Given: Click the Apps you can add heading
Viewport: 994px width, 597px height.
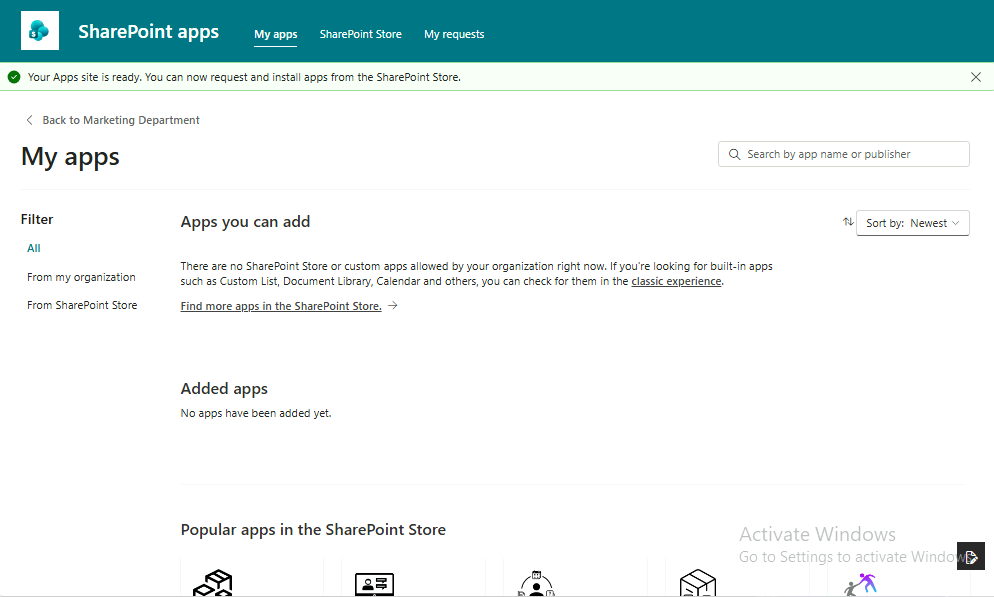Looking at the screenshot, I should [x=245, y=222].
